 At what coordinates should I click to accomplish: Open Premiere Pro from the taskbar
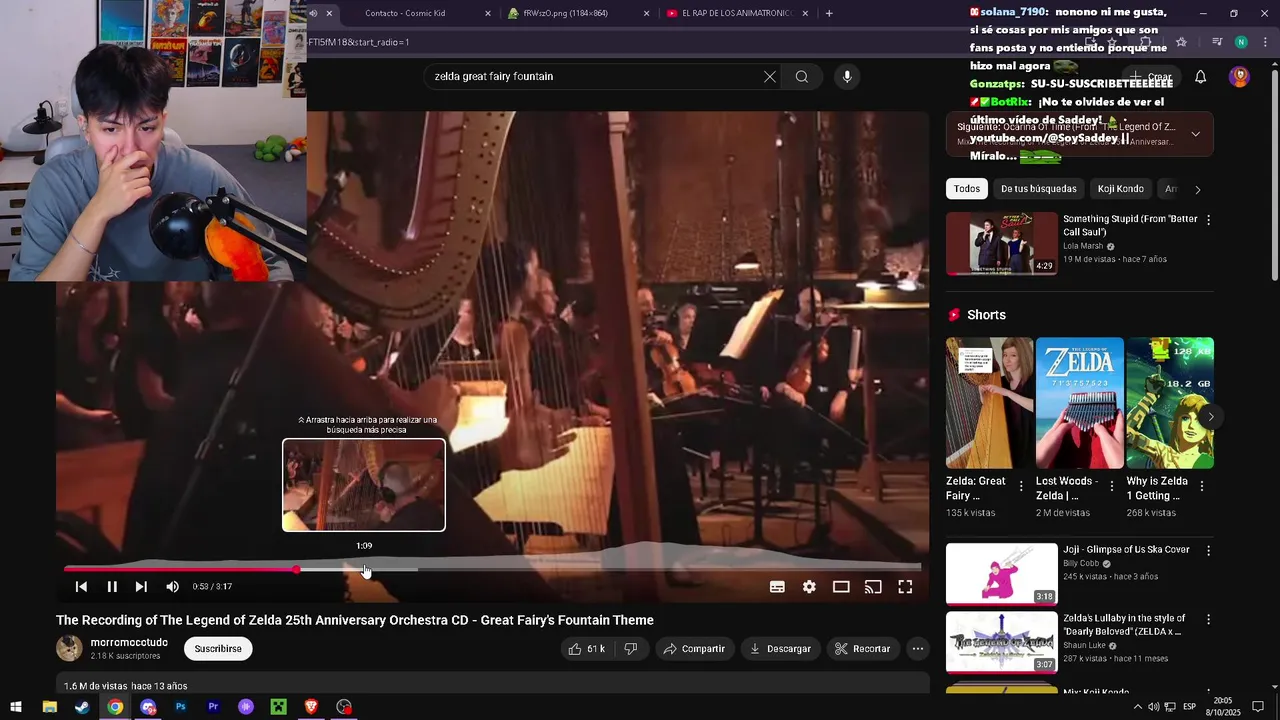coord(213,707)
